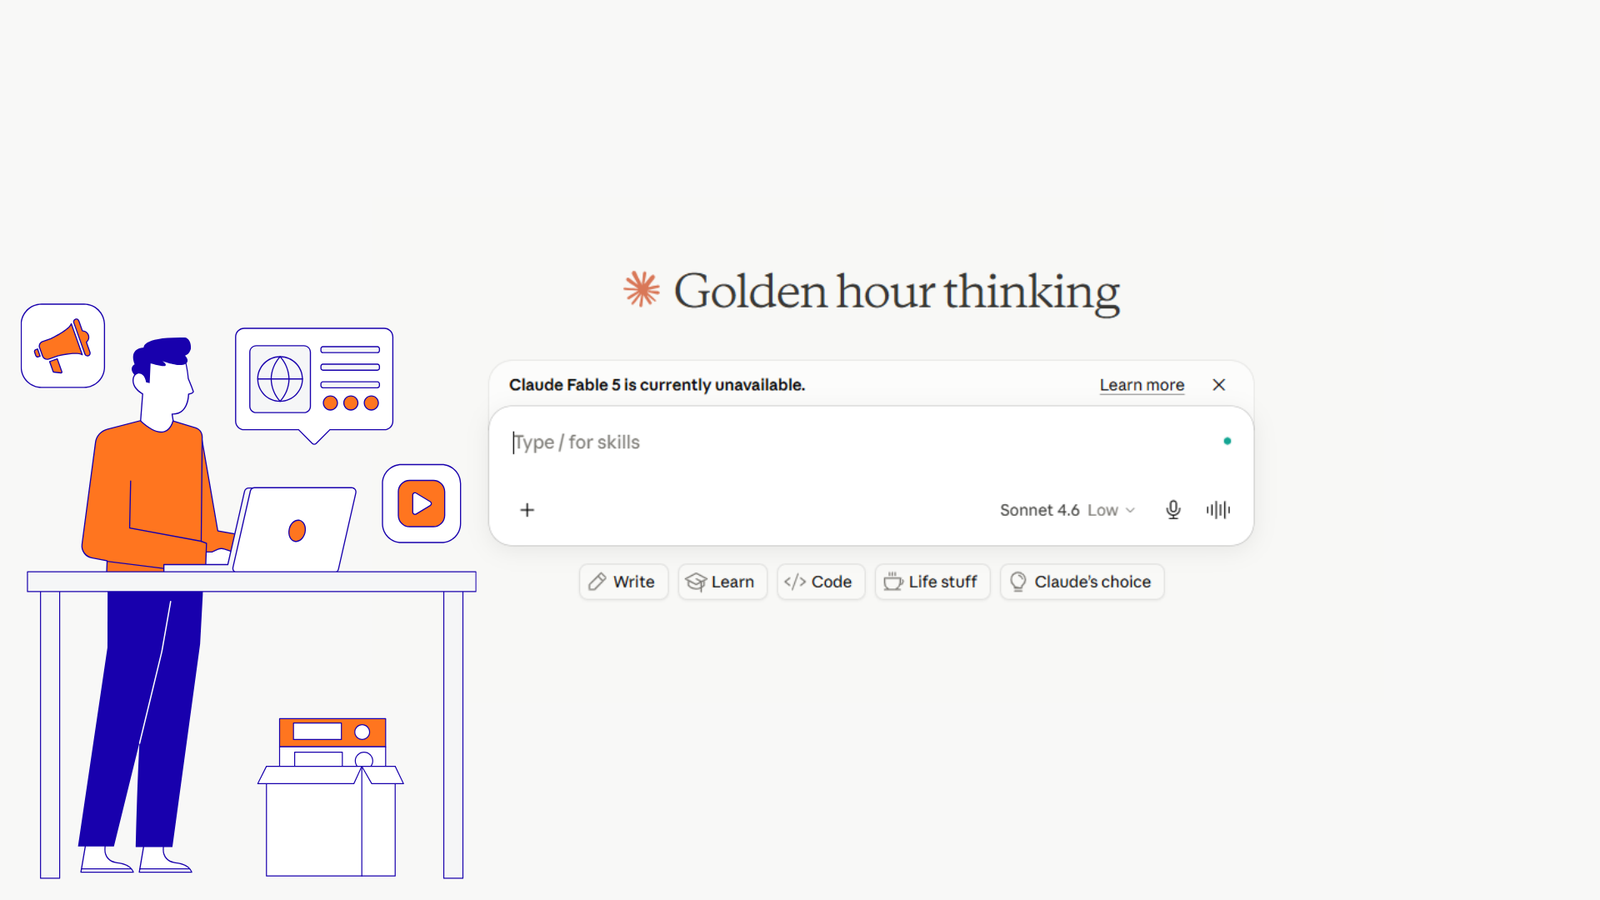The width and height of the screenshot is (1600, 900).
Task: Select the Write suggestion chip
Action: click(623, 582)
